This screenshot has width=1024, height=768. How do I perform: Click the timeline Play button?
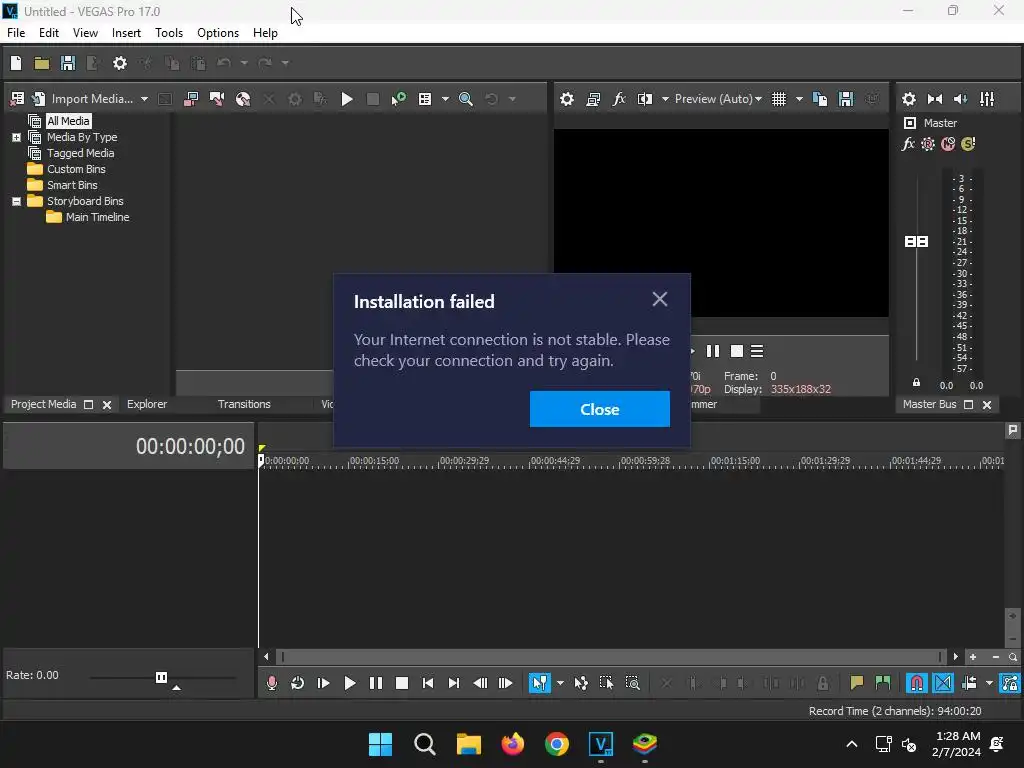pyautogui.click(x=349, y=683)
